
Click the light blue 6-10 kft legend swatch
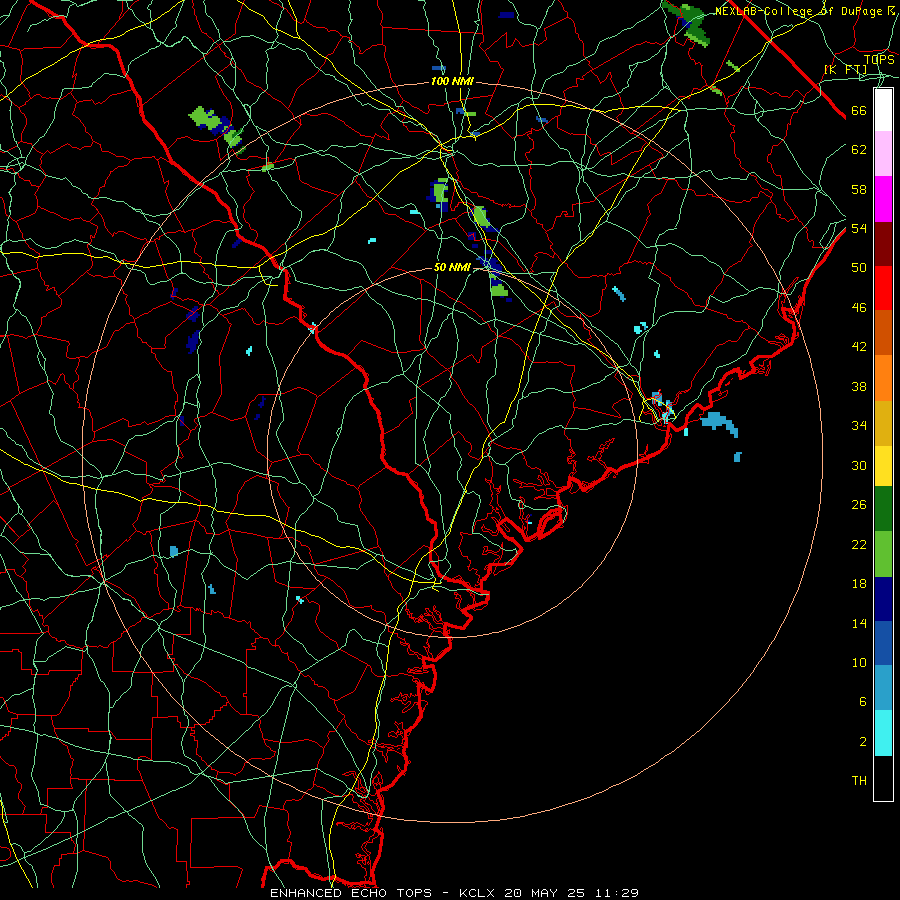pos(883,687)
